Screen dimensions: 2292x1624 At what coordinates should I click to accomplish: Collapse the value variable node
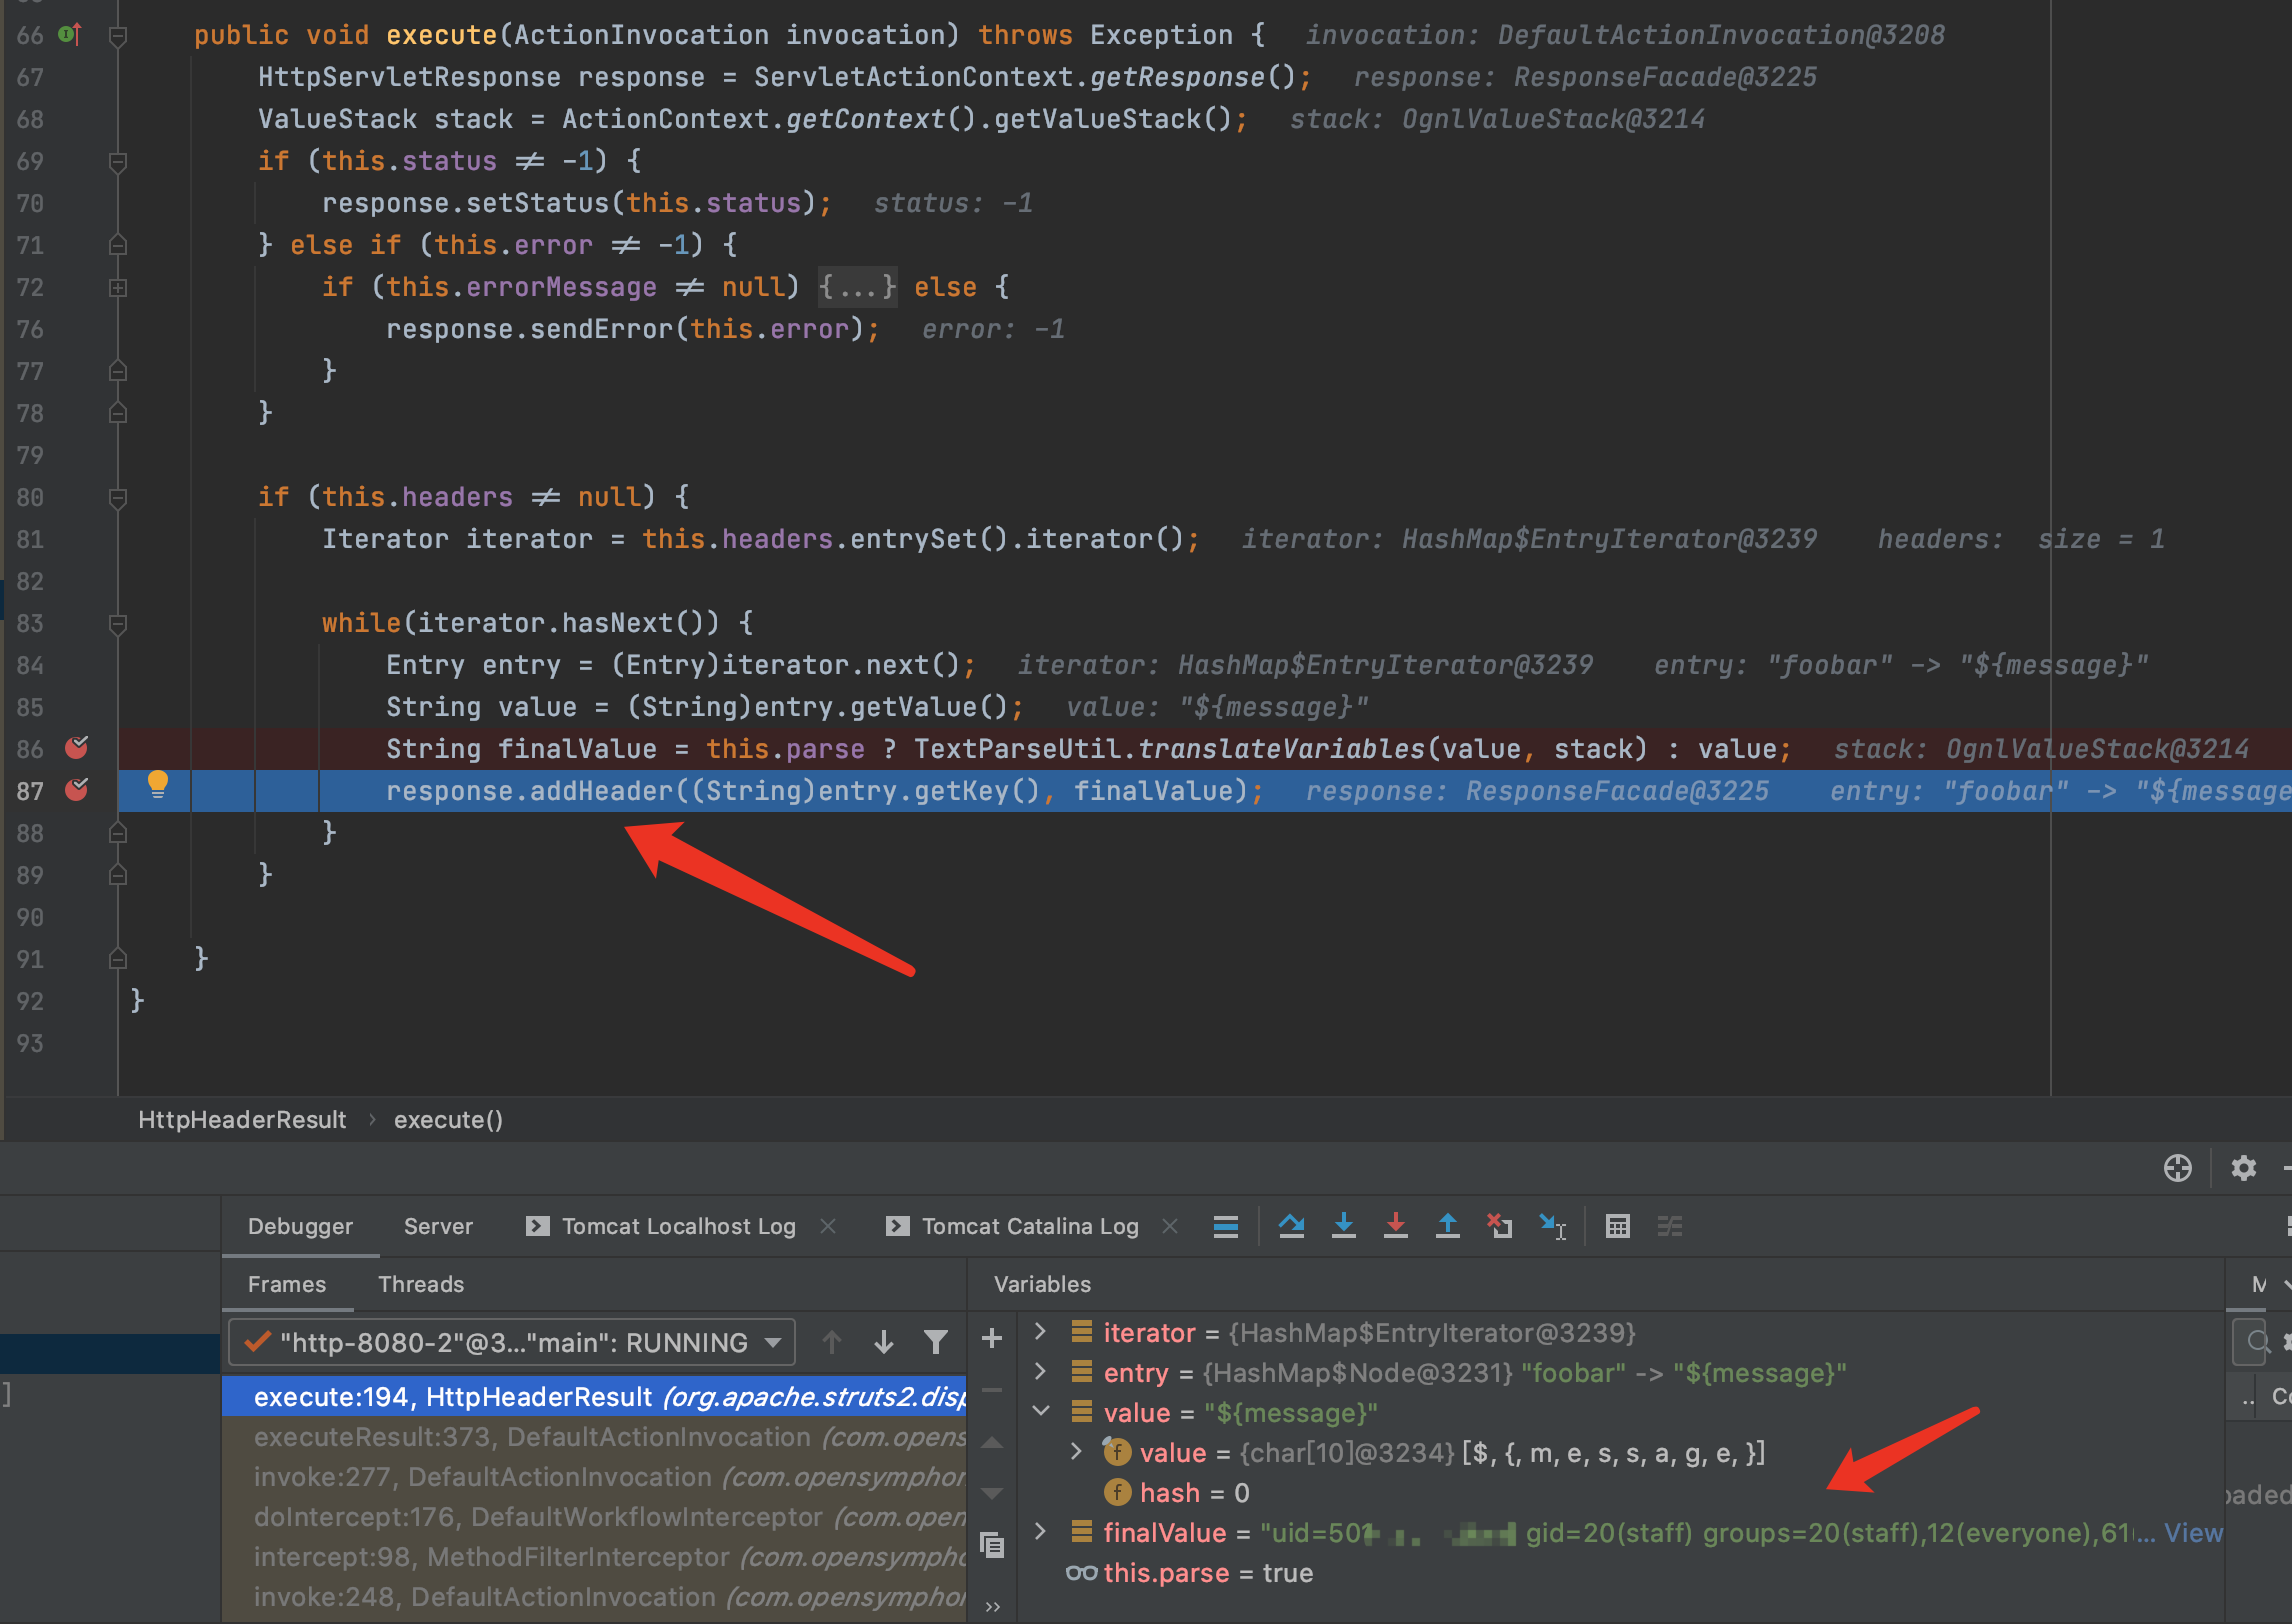[1040, 1411]
